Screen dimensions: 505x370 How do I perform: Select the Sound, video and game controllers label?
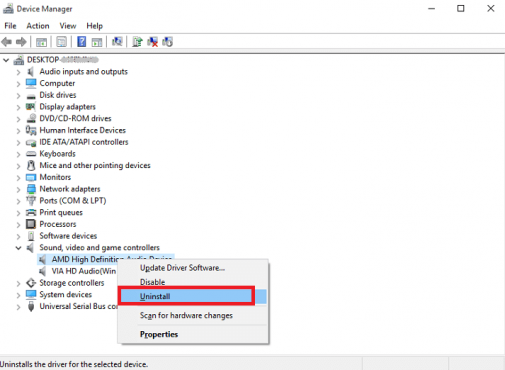tap(99, 248)
